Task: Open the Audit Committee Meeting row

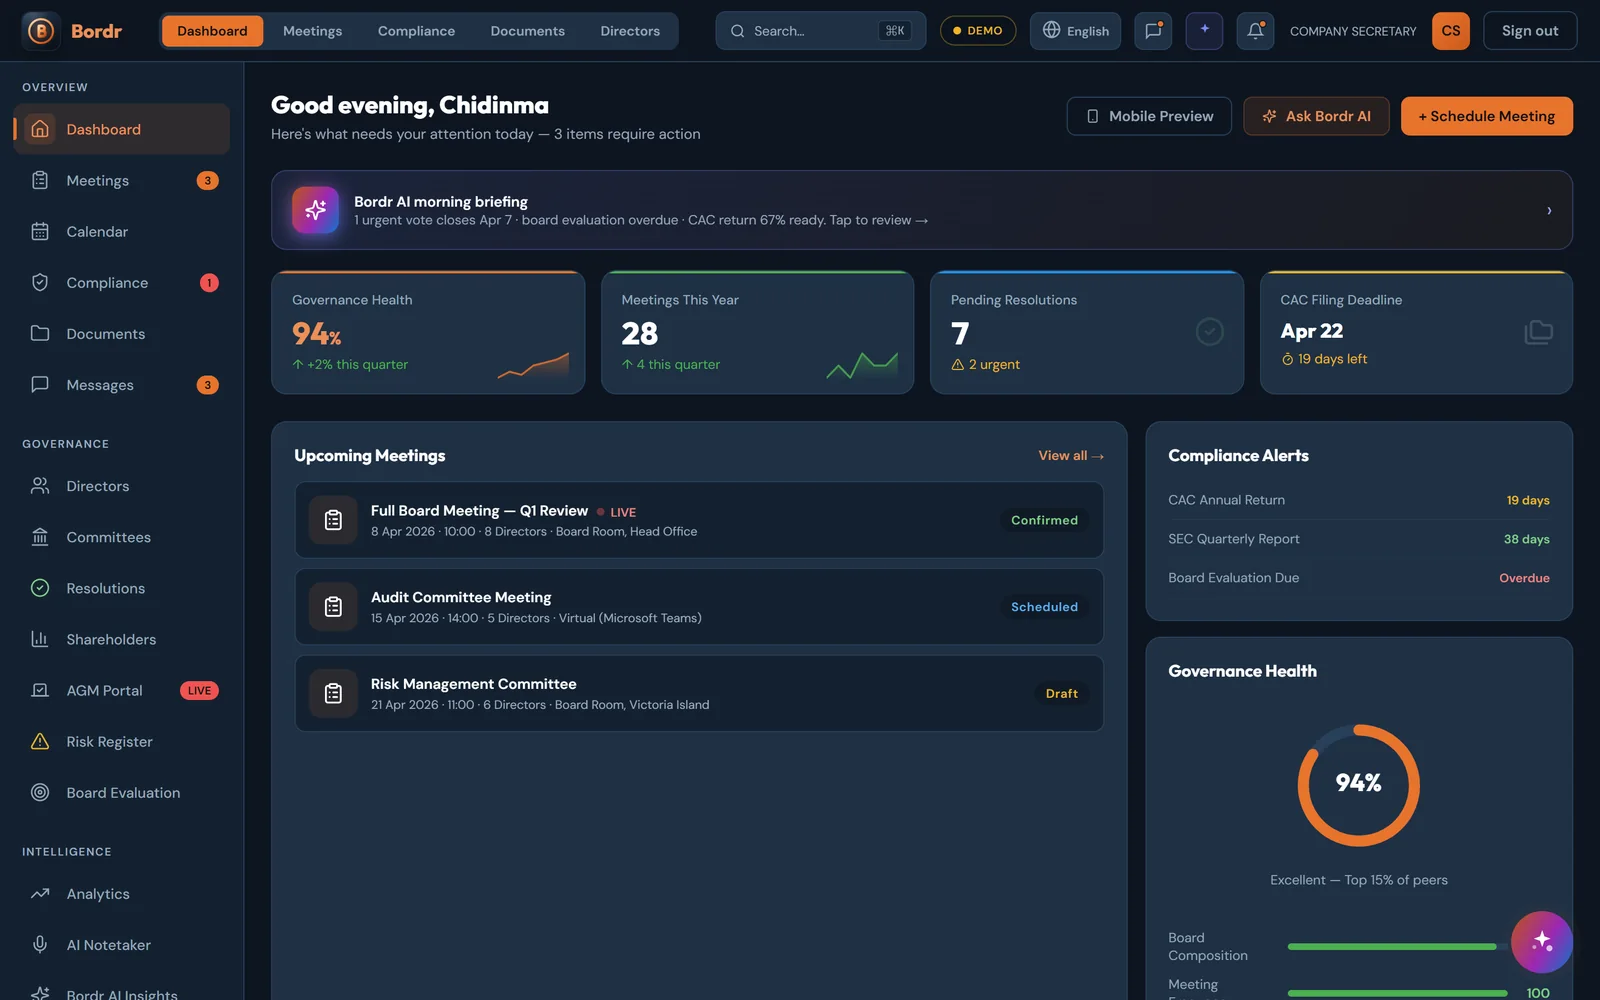Action: point(699,607)
